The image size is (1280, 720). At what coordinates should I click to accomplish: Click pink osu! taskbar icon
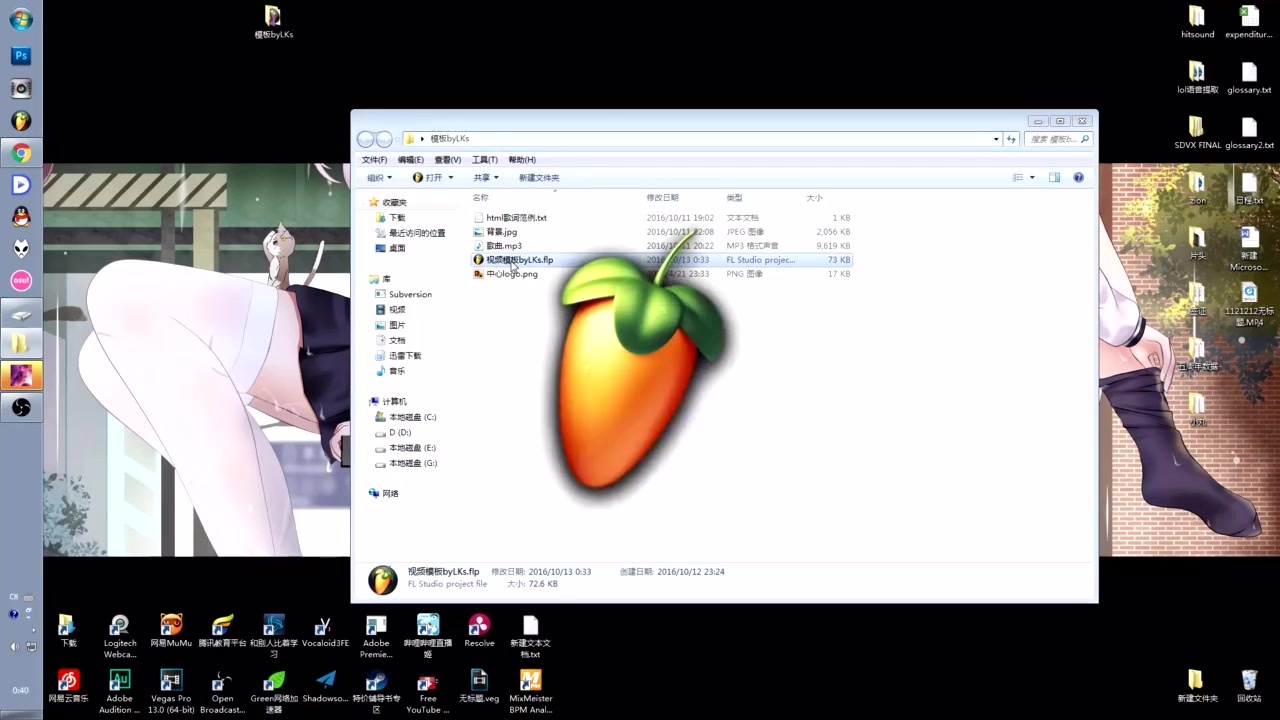[x=21, y=281]
